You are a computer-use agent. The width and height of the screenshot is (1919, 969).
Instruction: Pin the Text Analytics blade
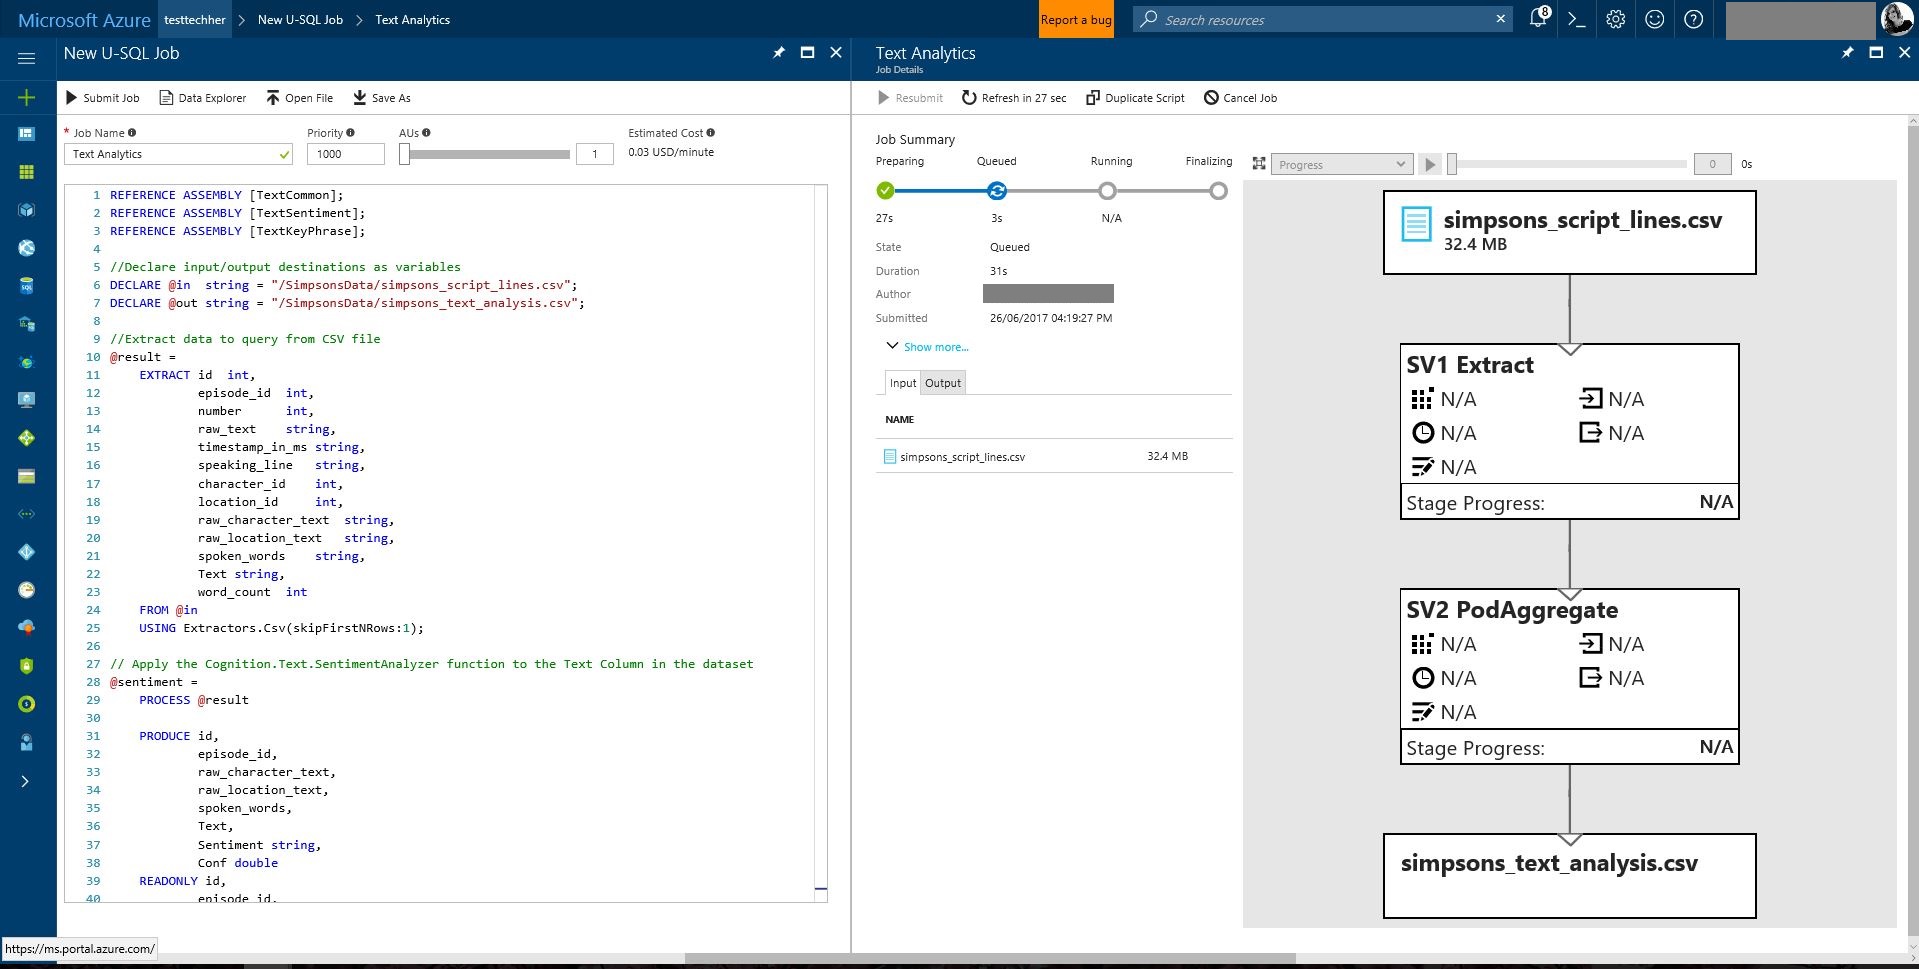pyautogui.click(x=1847, y=53)
